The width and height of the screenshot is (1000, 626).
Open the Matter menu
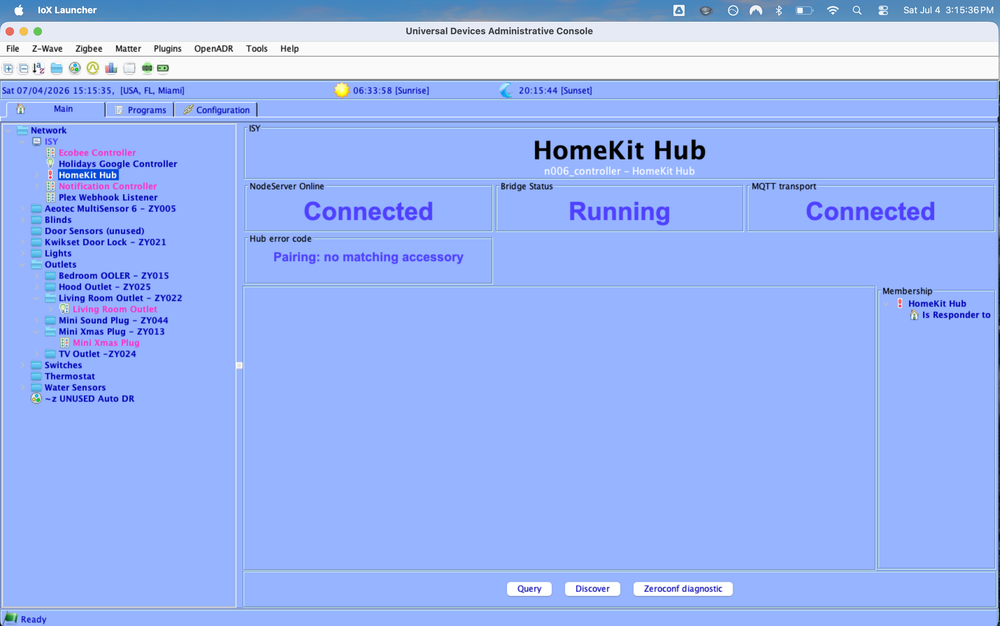click(x=128, y=48)
